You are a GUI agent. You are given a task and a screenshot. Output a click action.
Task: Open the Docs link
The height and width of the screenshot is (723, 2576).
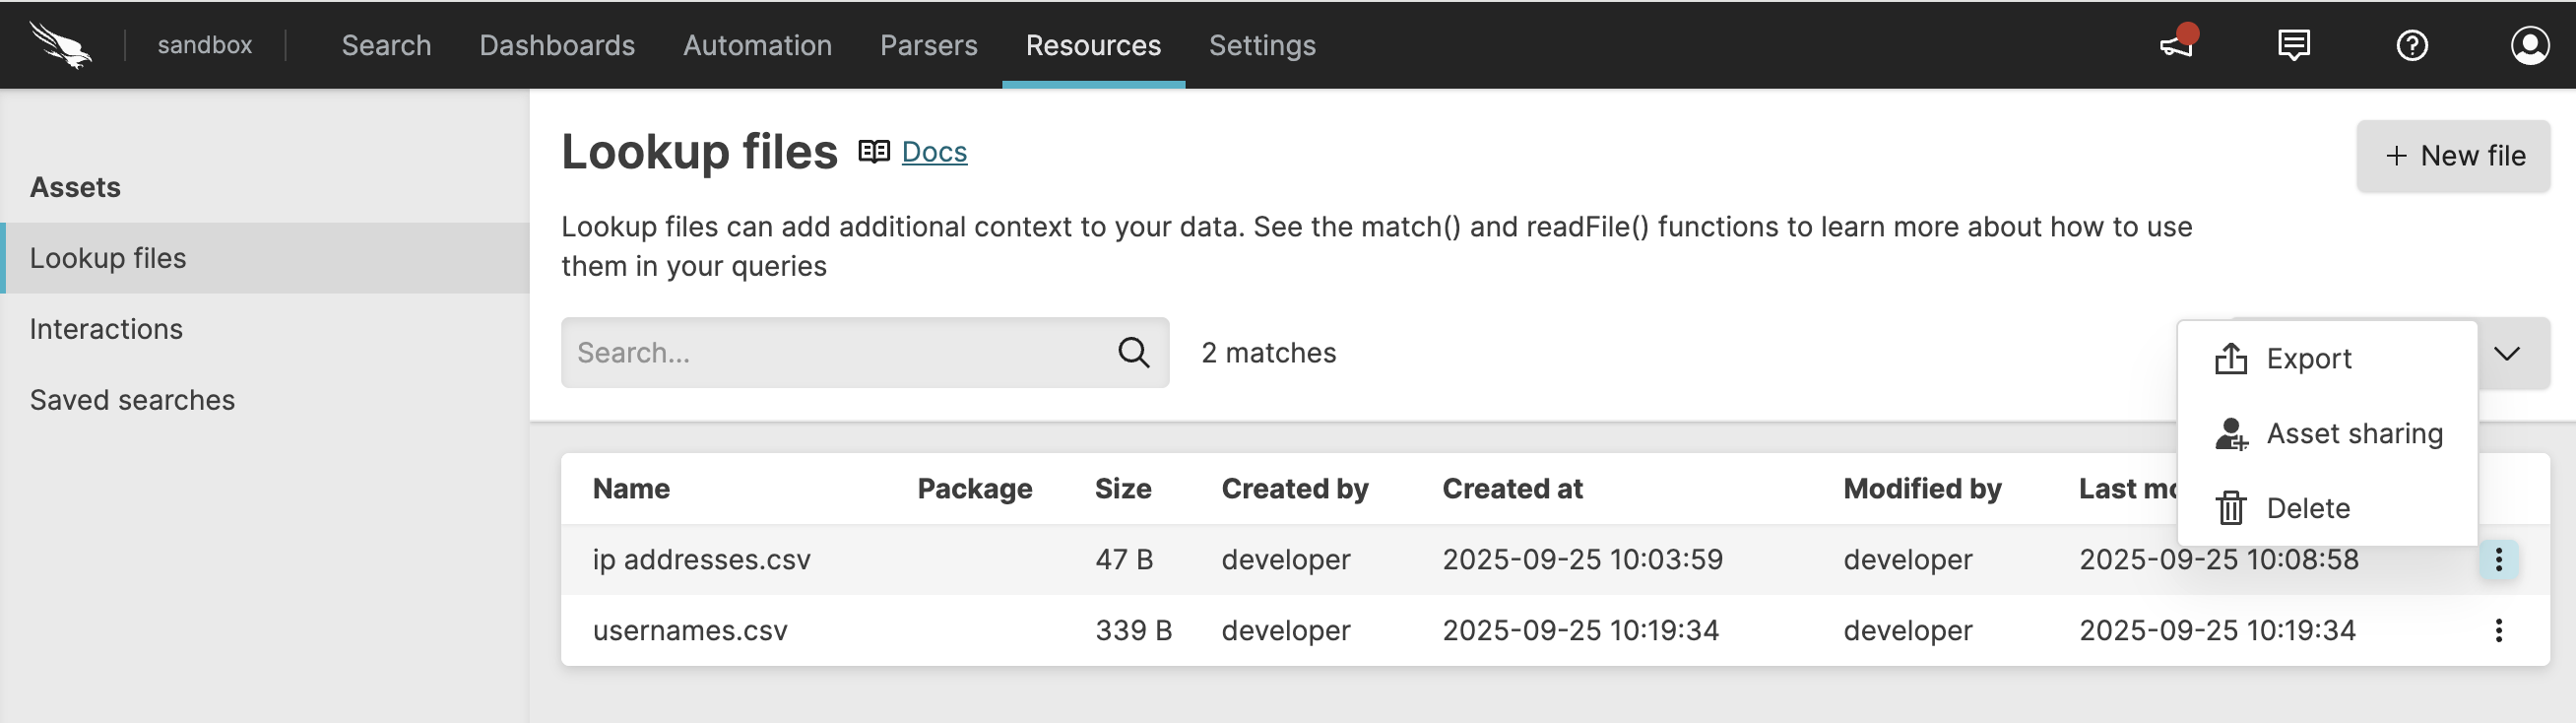934,151
